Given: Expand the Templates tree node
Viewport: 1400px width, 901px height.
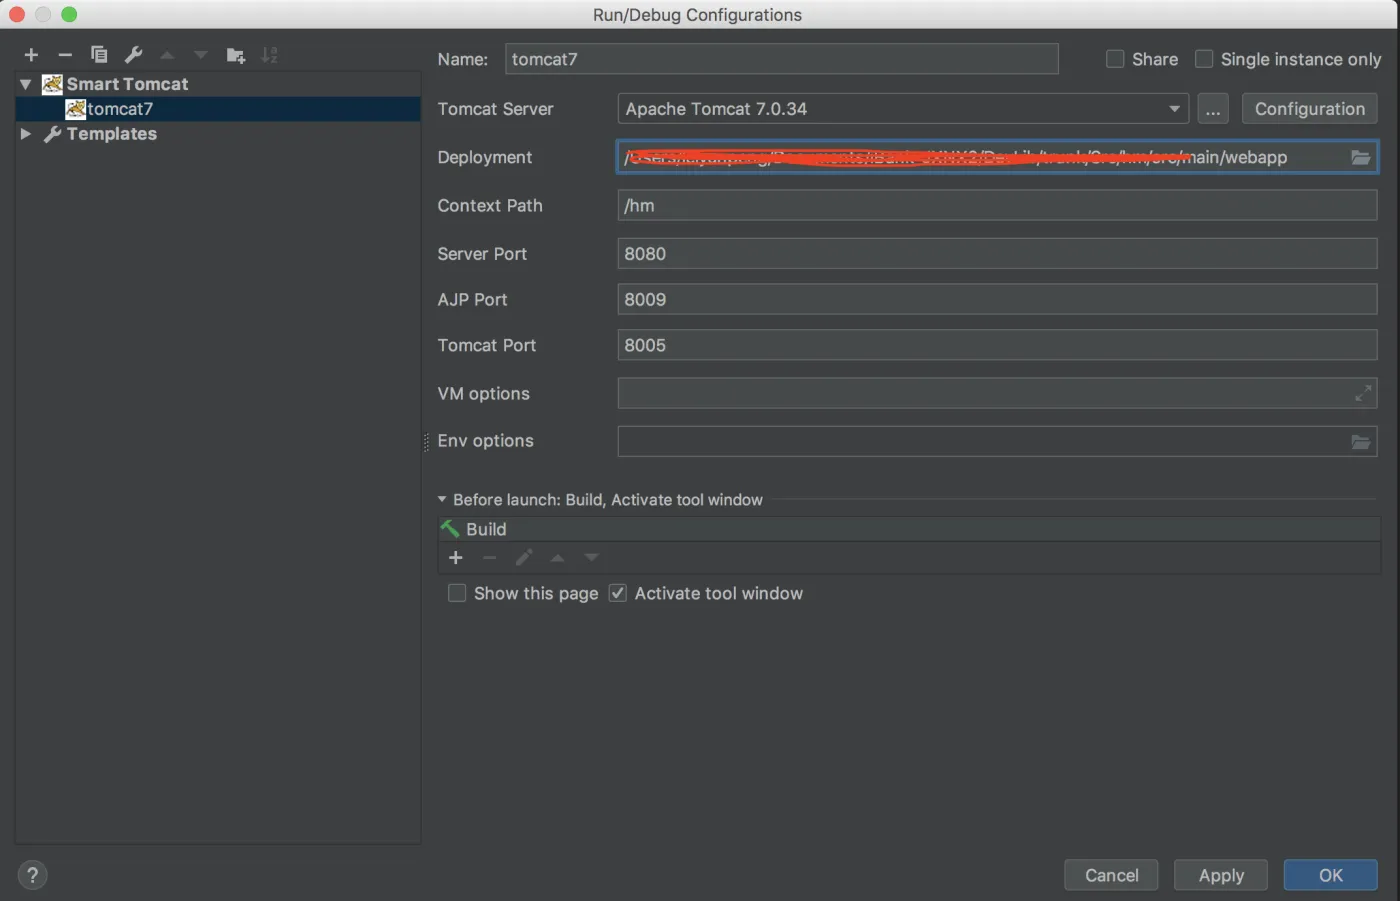Looking at the screenshot, I should [26, 133].
